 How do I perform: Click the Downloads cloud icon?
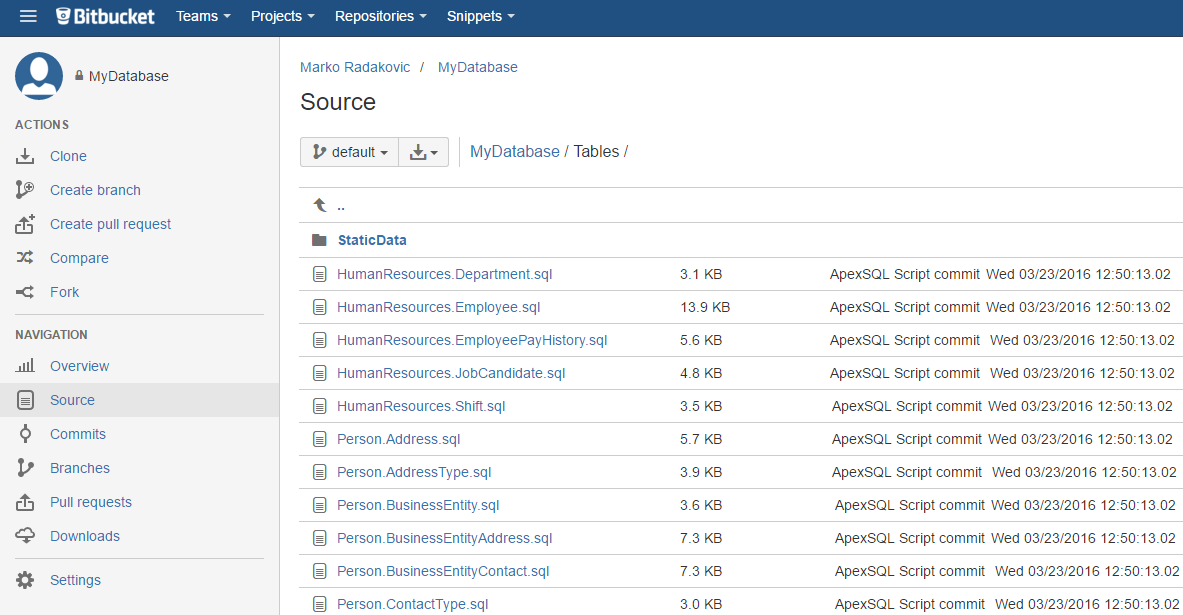(25, 536)
